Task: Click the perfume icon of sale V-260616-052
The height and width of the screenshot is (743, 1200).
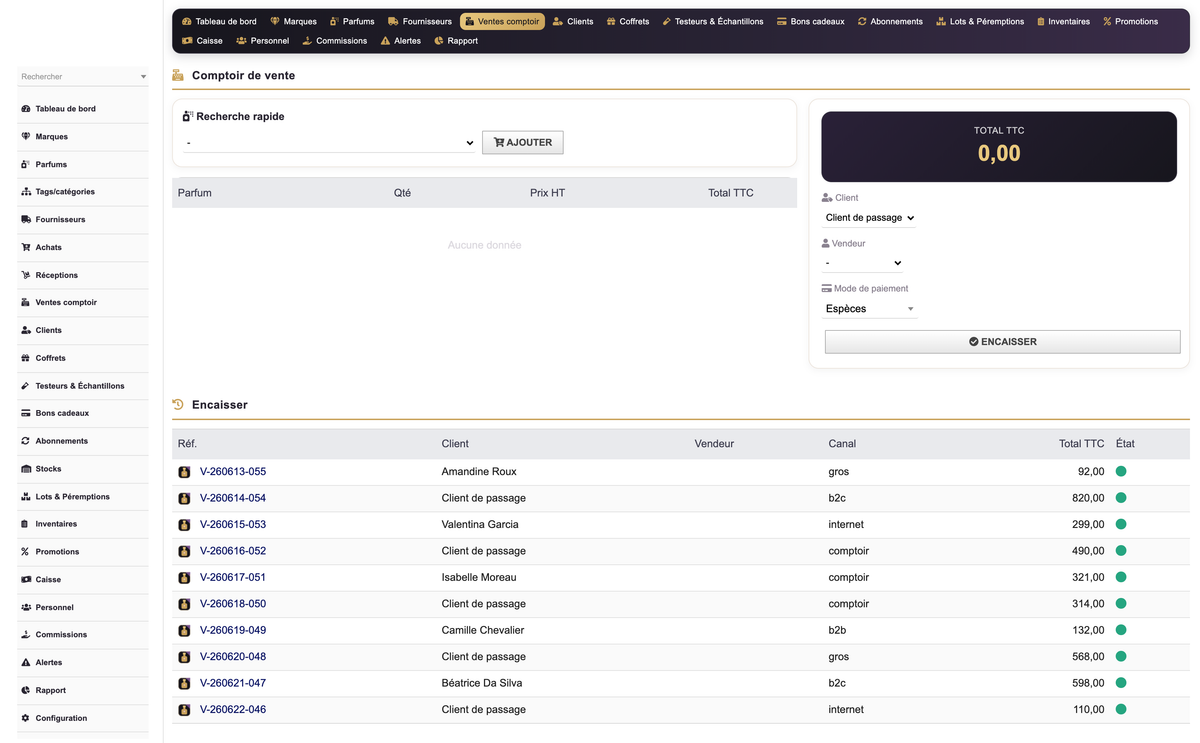Action: click(184, 551)
